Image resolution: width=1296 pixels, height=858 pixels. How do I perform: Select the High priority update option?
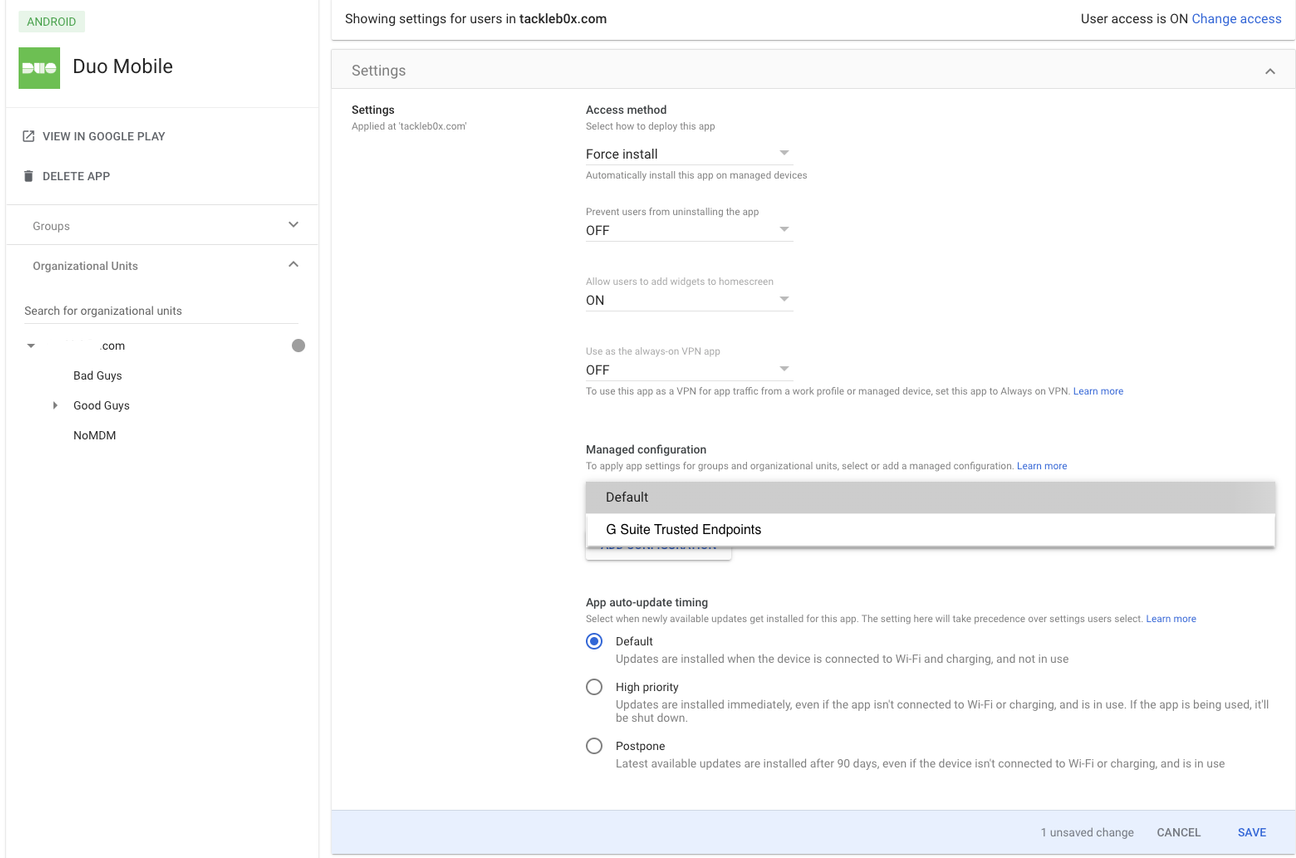pyautogui.click(x=594, y=687)
